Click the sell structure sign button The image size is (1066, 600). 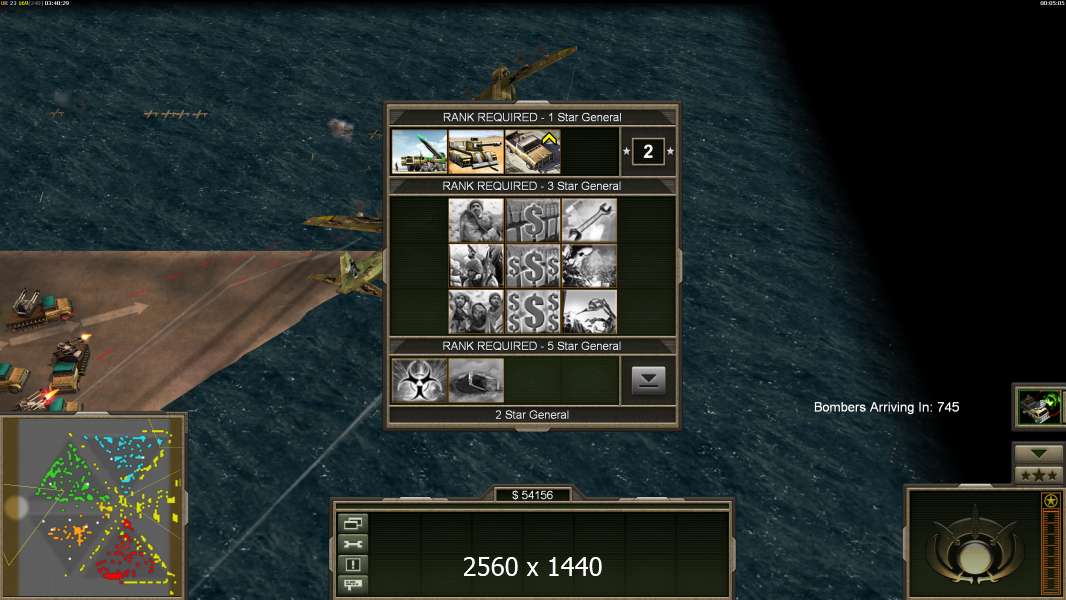353,584
